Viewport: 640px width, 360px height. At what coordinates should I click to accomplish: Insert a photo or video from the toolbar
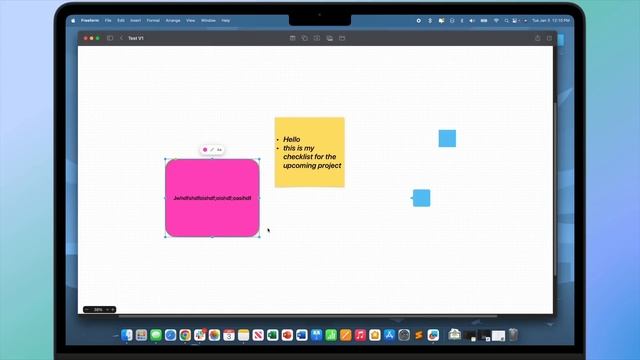click(x=329, y=38)
